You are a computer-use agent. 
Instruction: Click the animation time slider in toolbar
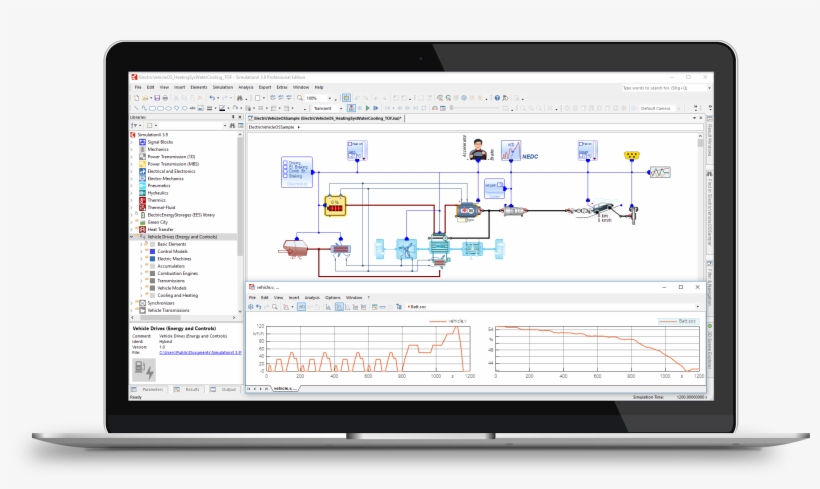477,108
